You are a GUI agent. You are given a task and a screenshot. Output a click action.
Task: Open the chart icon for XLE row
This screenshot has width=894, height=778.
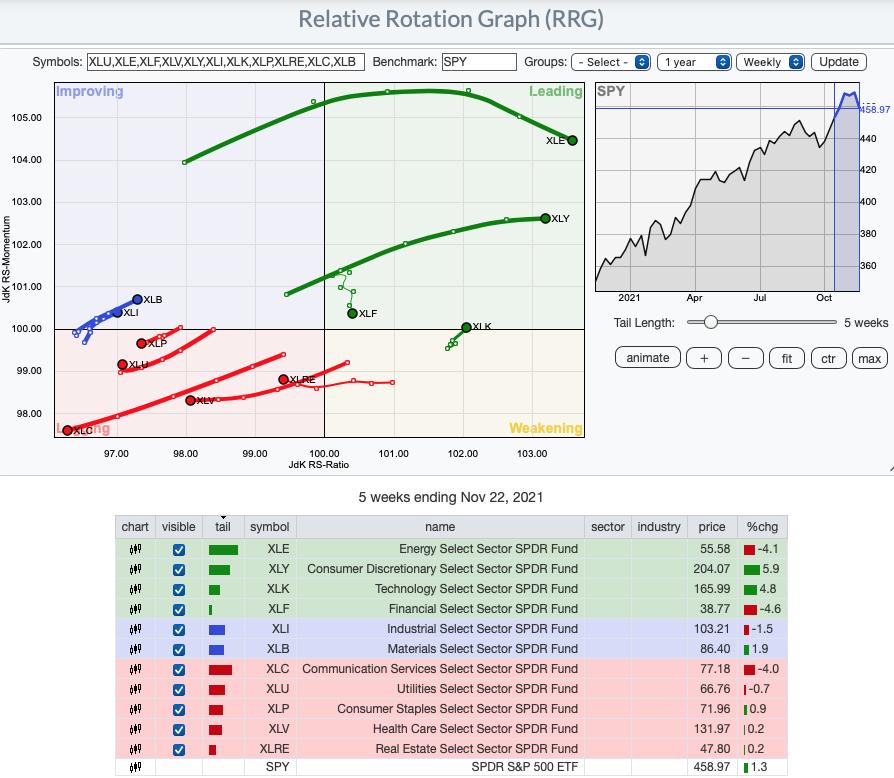tap(135, 549)
